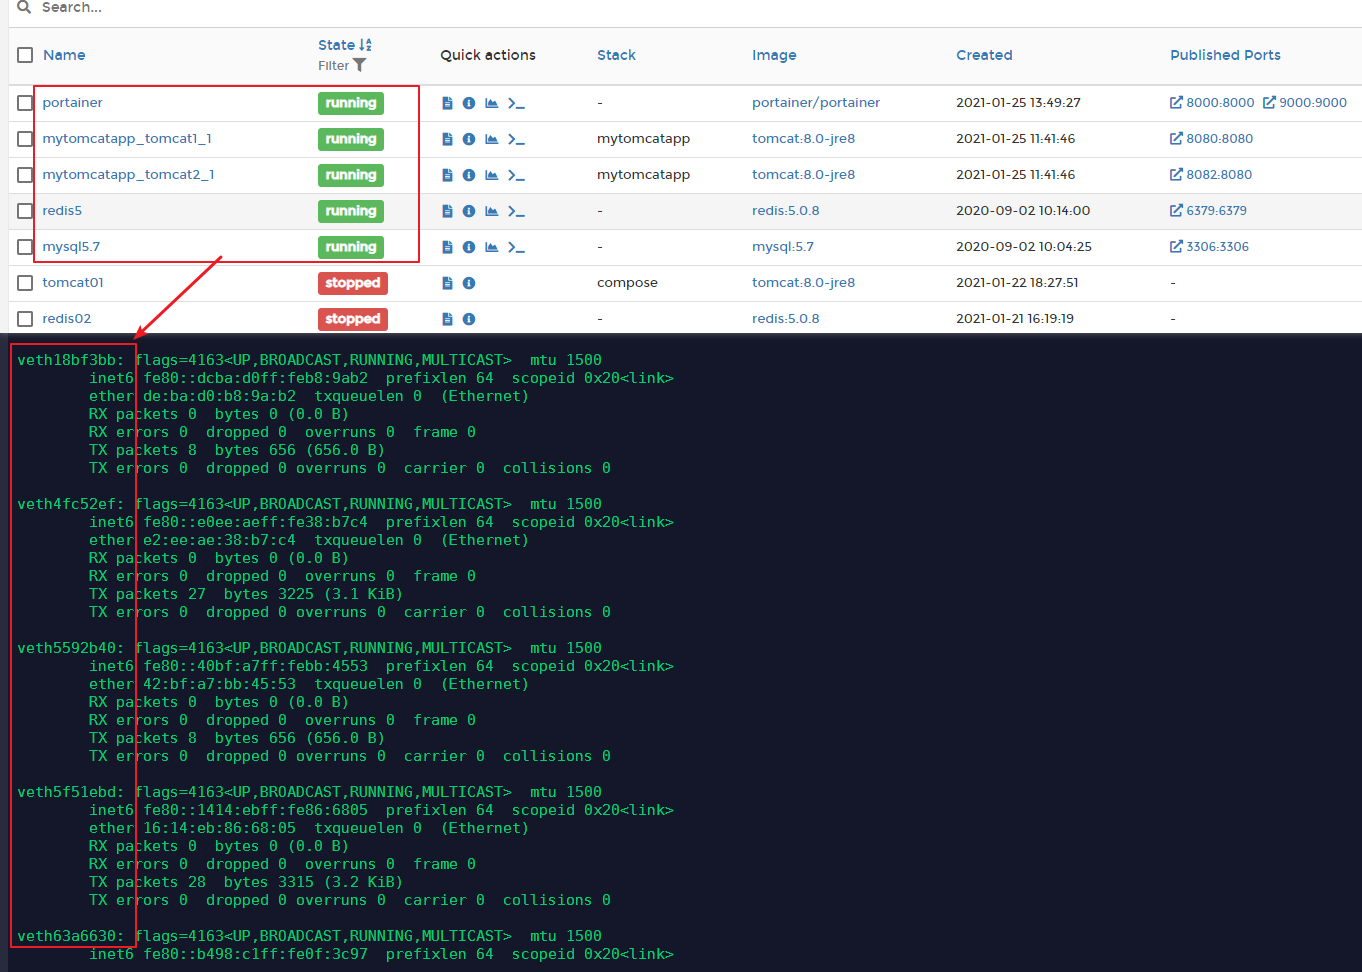Check the mytomcatapp_tomcat2_1 row checkbox

point(25,175)
